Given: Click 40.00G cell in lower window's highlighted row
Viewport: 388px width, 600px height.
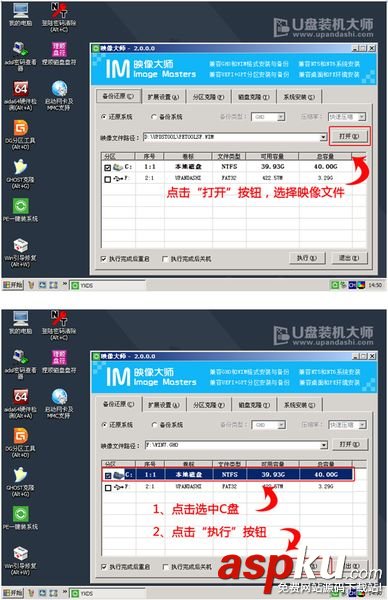Looking at the screenshot, I should click(326, 474).
